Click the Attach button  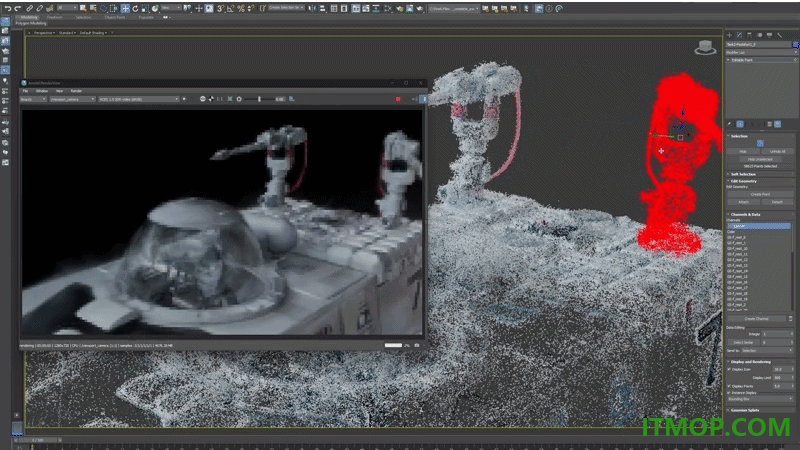[743, 202]
